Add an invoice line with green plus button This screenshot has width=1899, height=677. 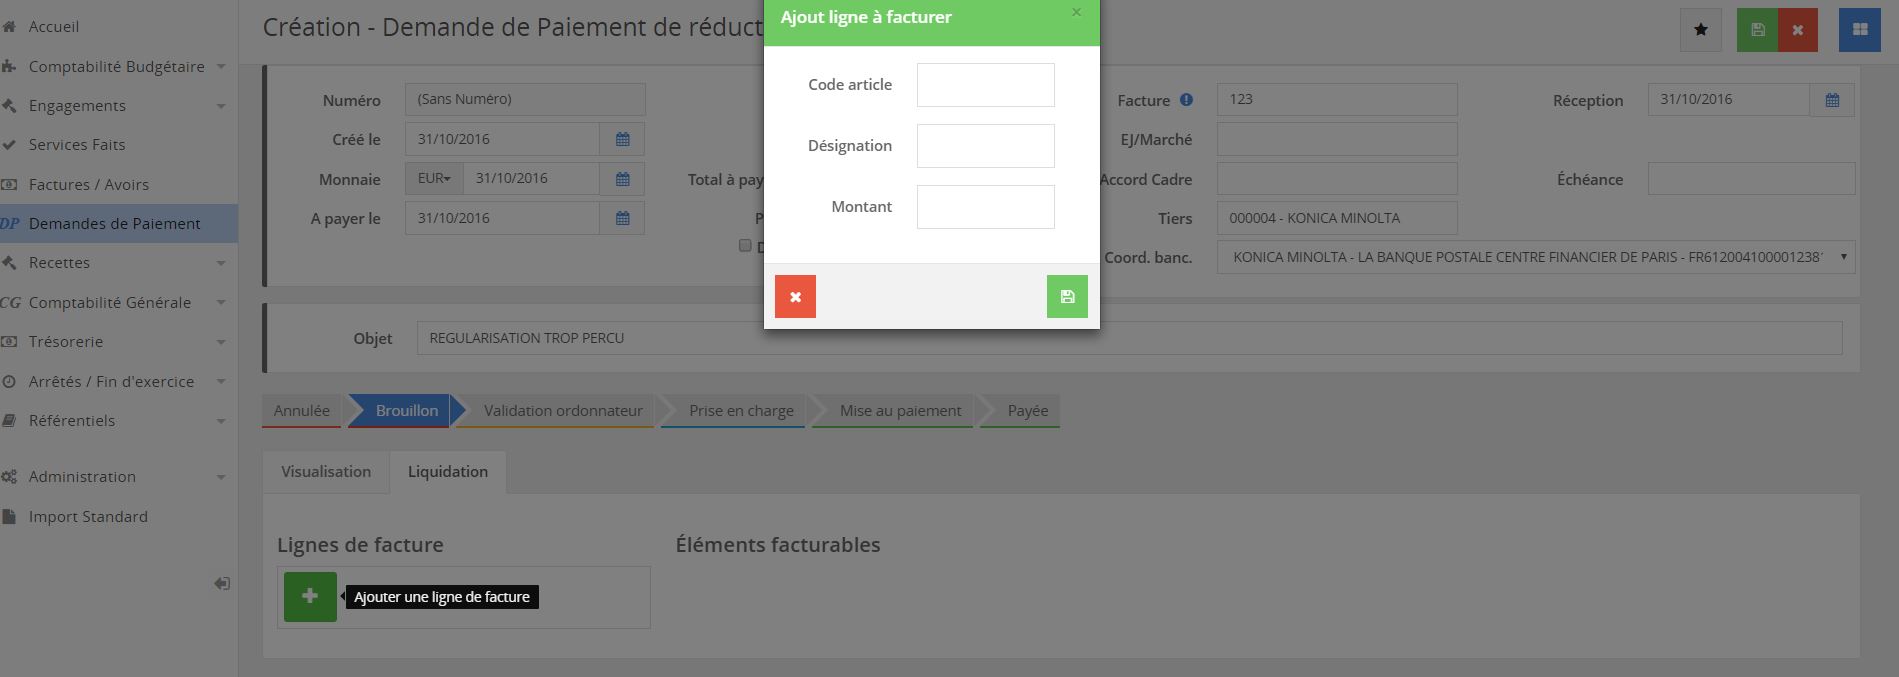pyautogui.click(x=310, y=597)
